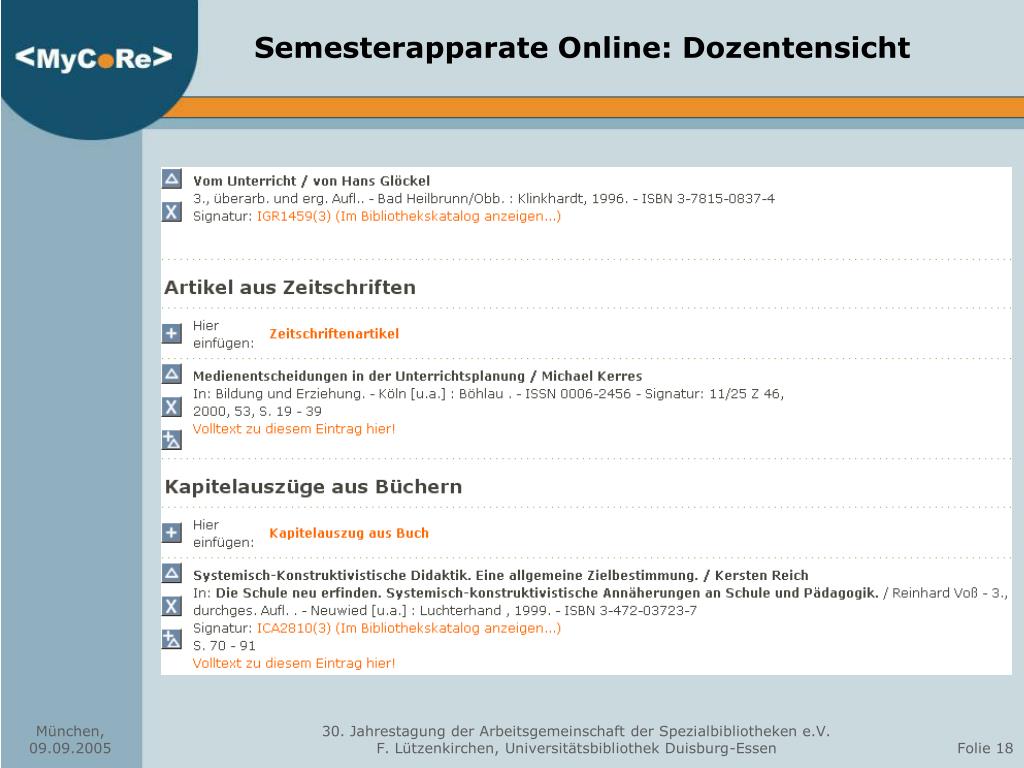Click the text ISBN 3-472-03723-7
The height and width of the screenshot is (768, 1024).
(x=630, y=611)
